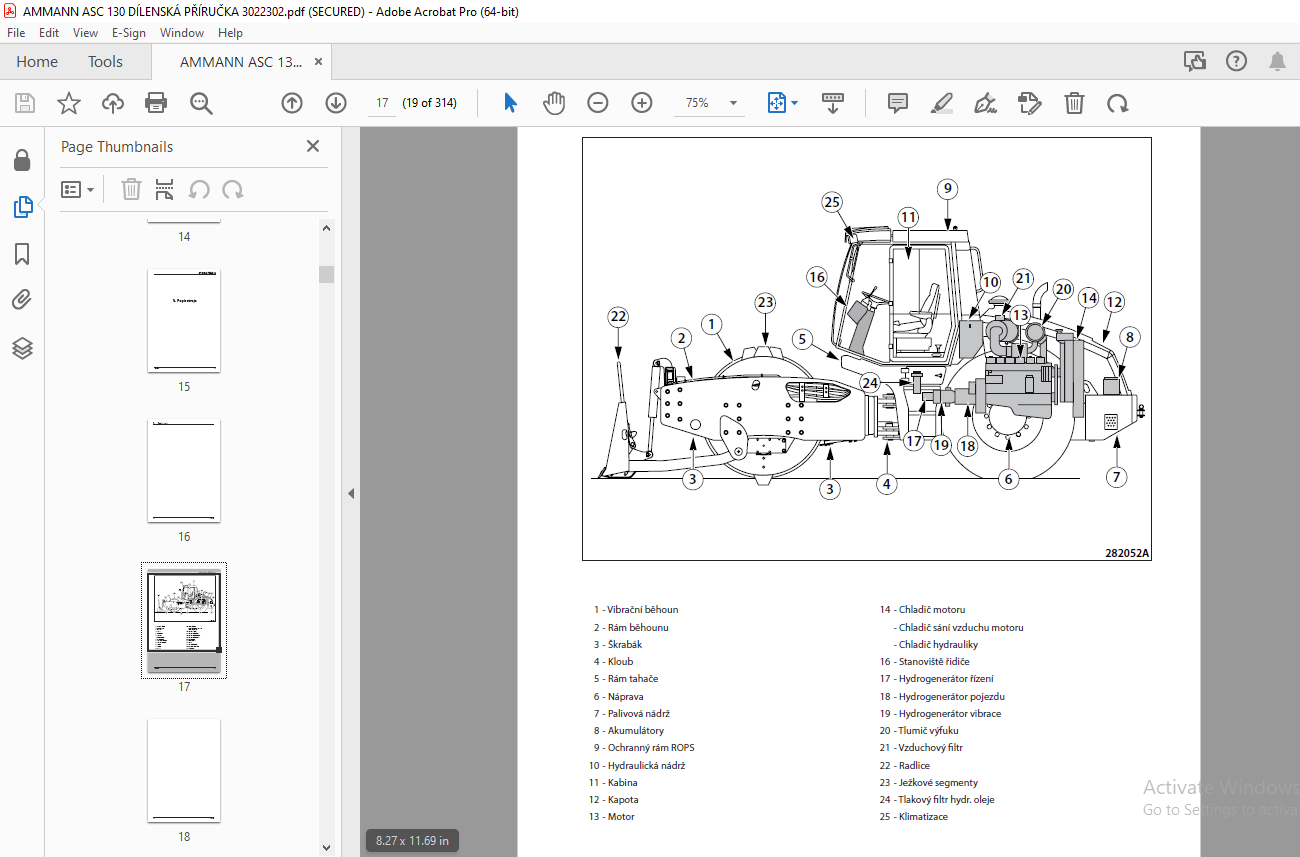Close the AMMANN ASC 13... document tab

(319, 62)
